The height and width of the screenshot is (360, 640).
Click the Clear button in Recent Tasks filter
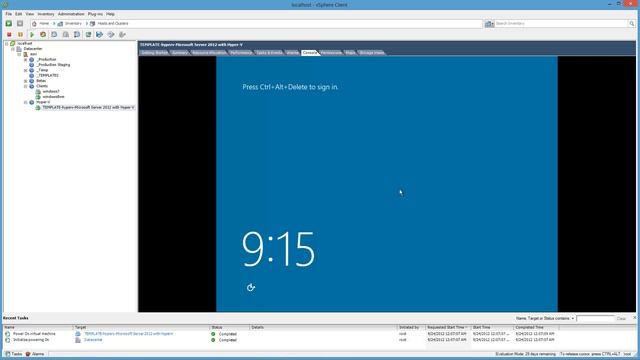[621, 318]
